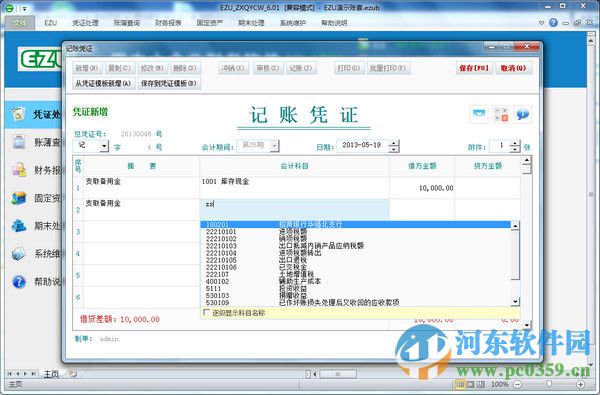Click zoom in plus icon in status bar

(x=580, y=384)
